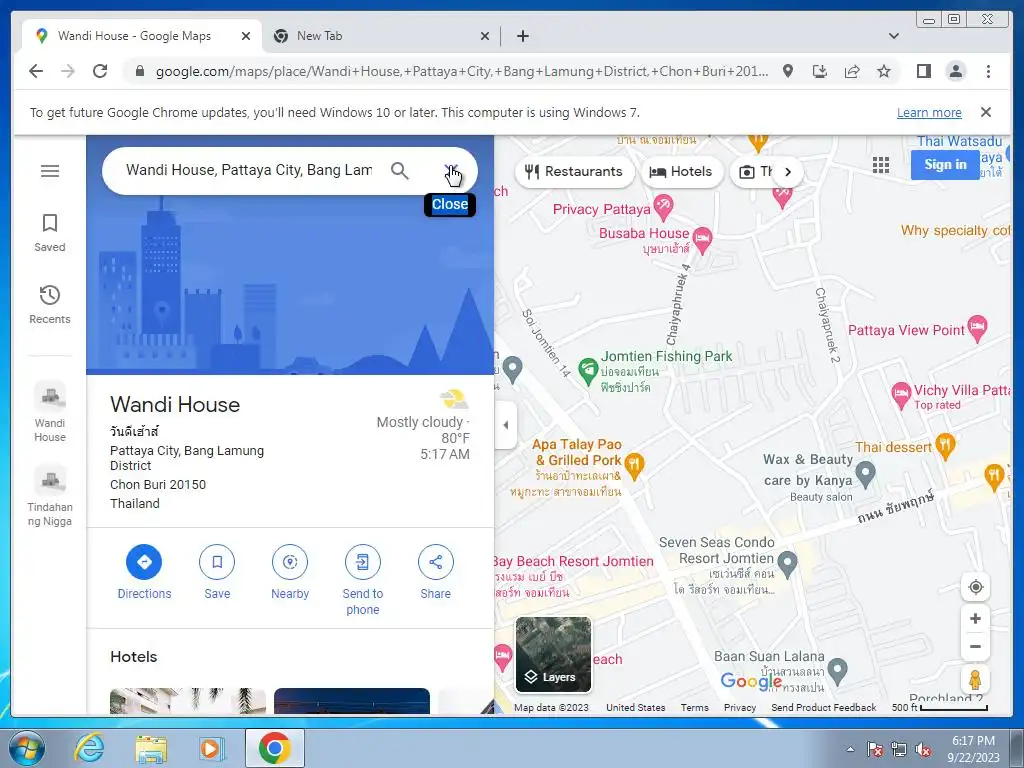
Task: Open Windows Media Player from taskbar
Action: tap(212, 748)
